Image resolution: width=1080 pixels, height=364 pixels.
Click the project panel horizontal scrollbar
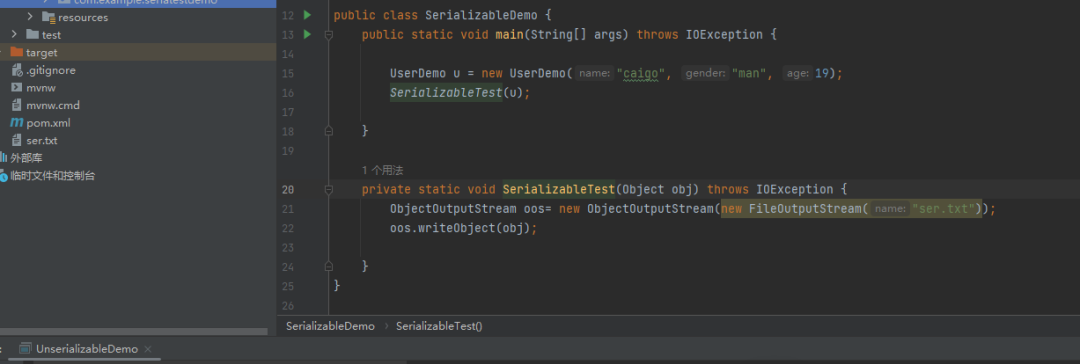[134, 332]
